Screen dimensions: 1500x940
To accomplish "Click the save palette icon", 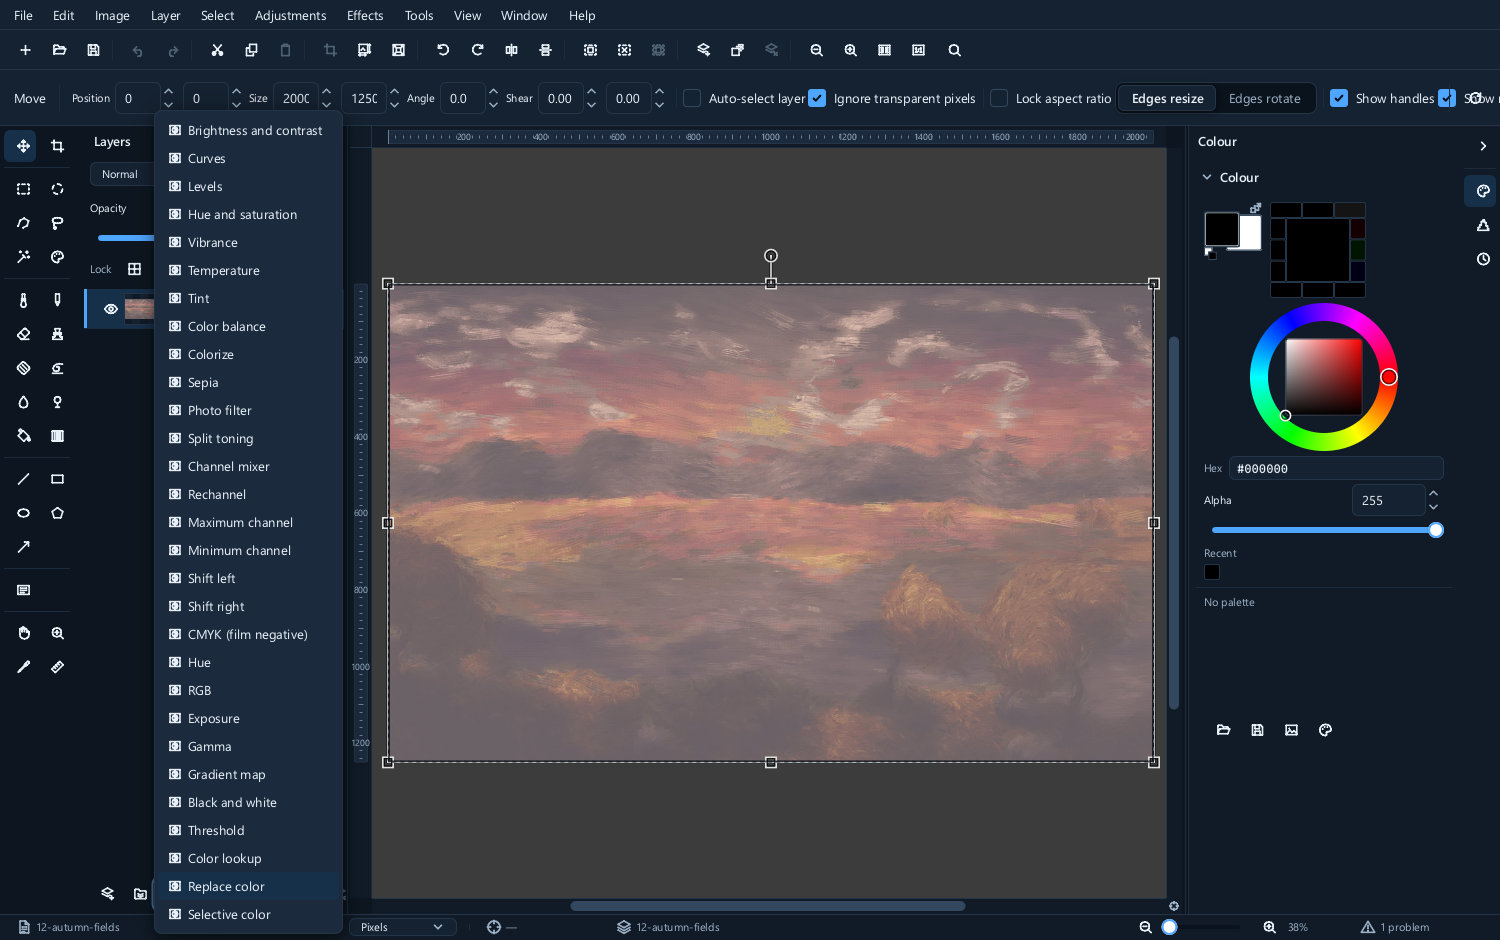I will pyautogui.click(x=1257, y=730).
